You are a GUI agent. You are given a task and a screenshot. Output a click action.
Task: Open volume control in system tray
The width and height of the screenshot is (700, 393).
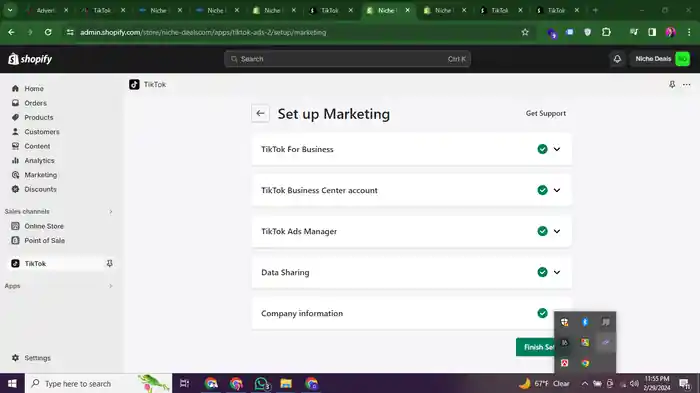tap(634, 383)
